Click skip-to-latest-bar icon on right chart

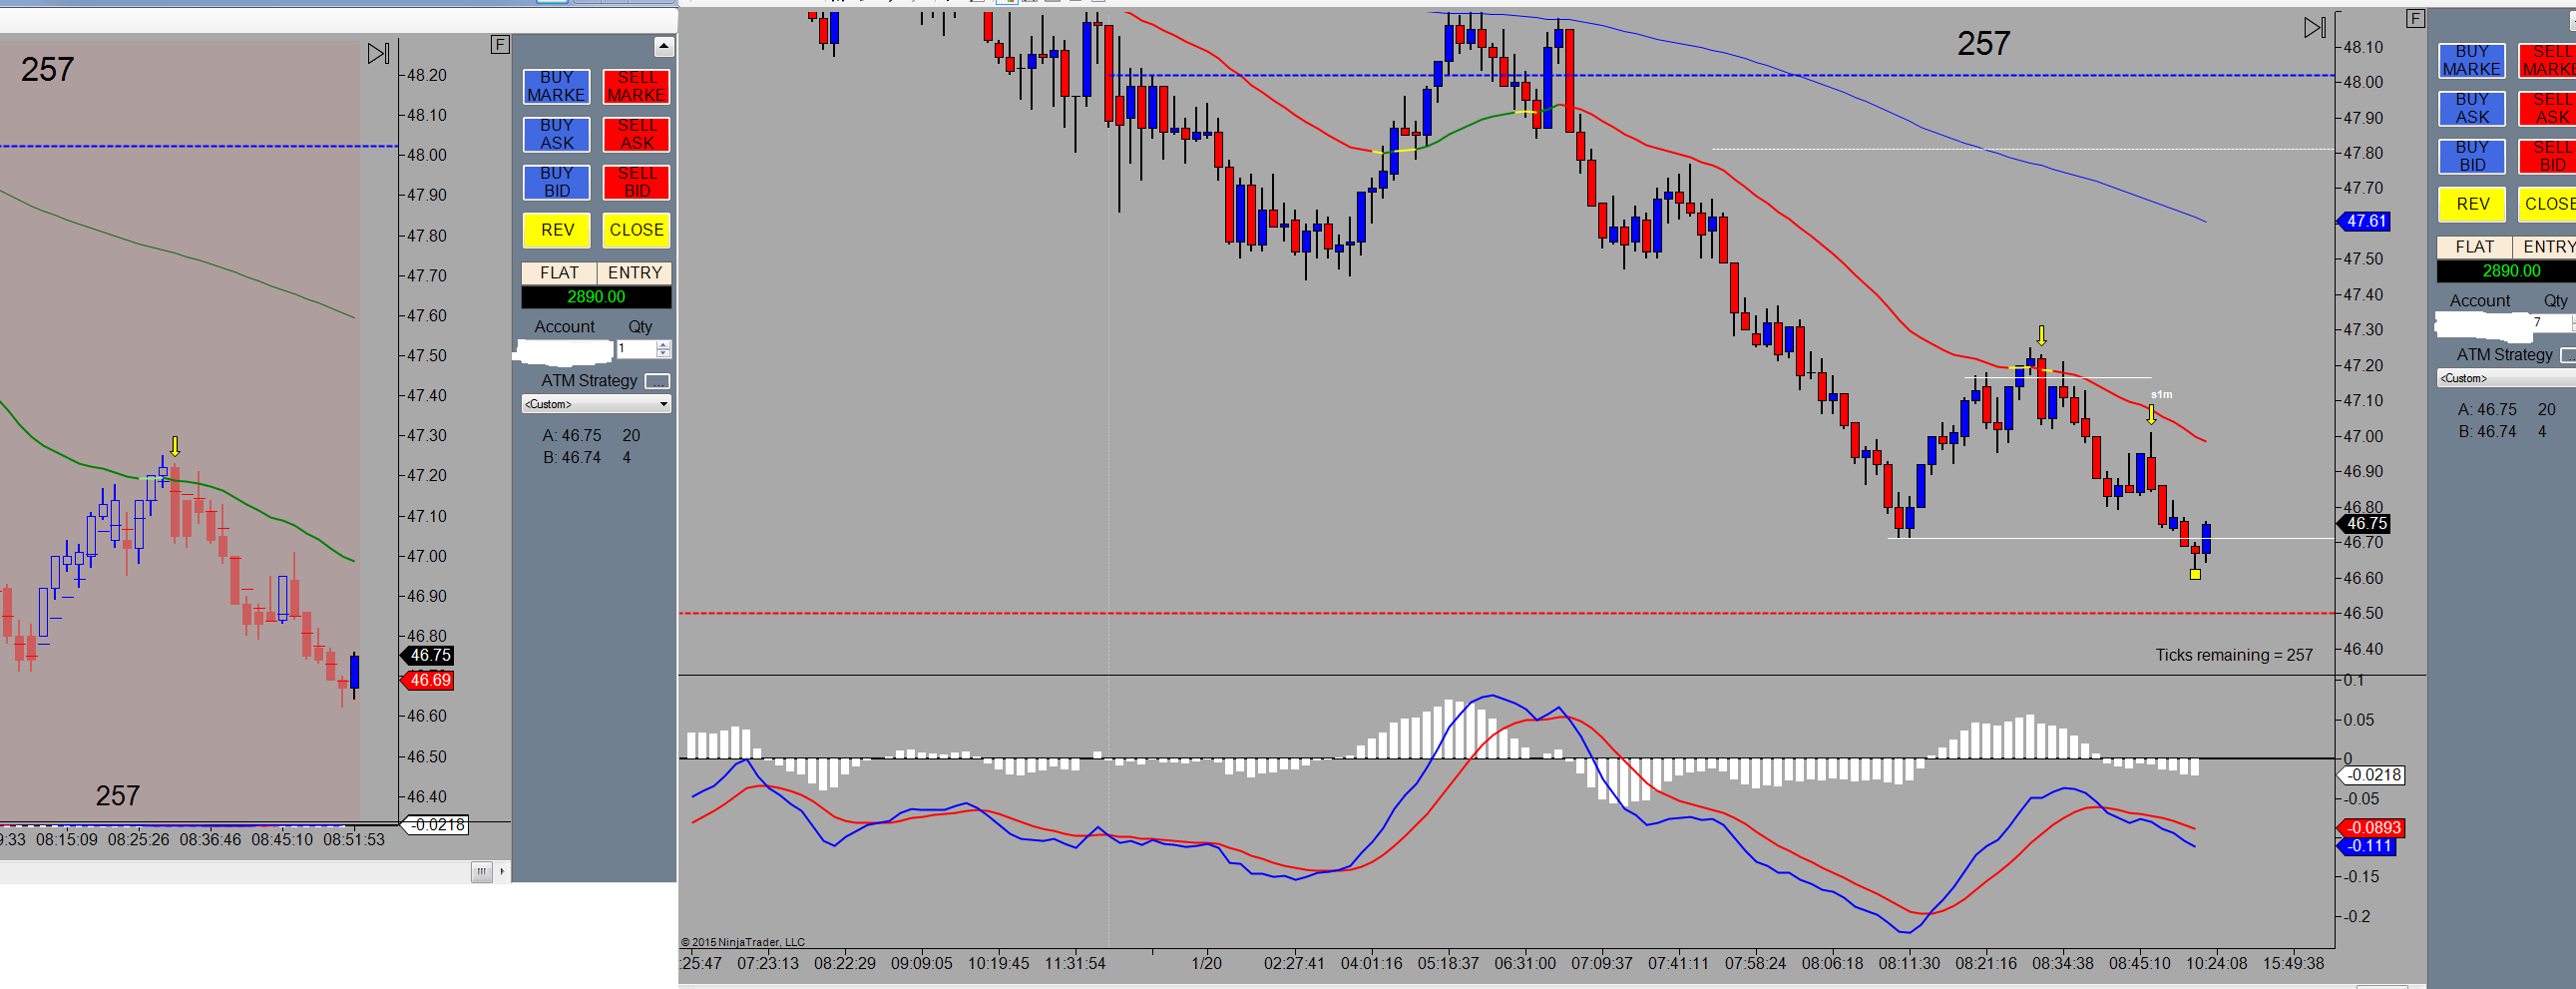2314,27
